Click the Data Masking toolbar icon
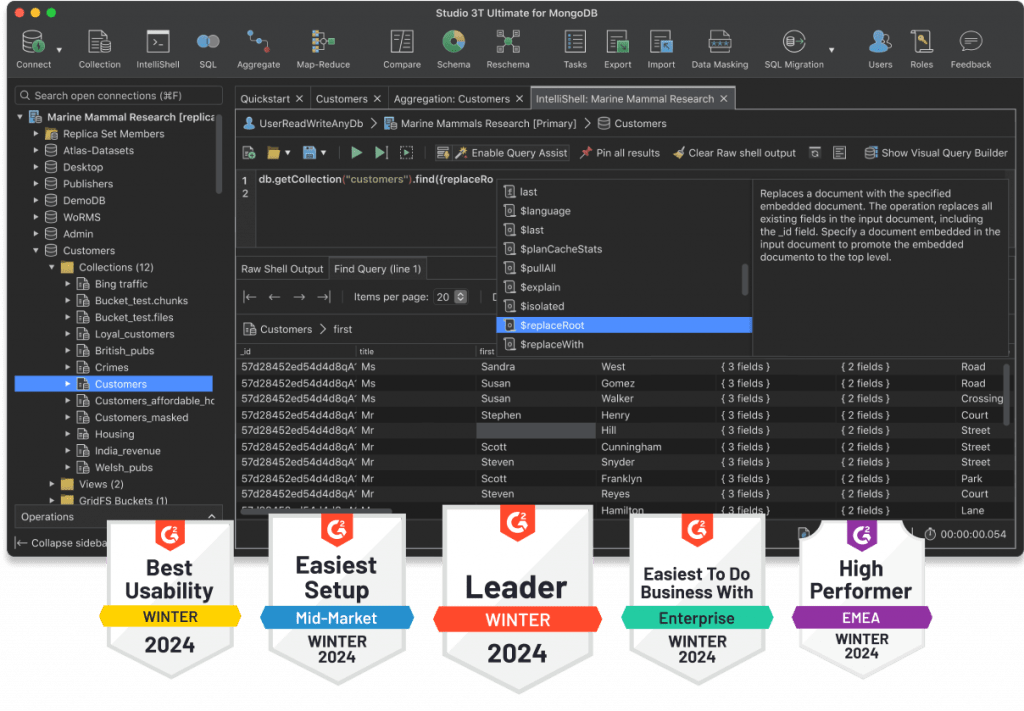The height and width of the screenshot is (711, 1024). (x=719, y=42)
